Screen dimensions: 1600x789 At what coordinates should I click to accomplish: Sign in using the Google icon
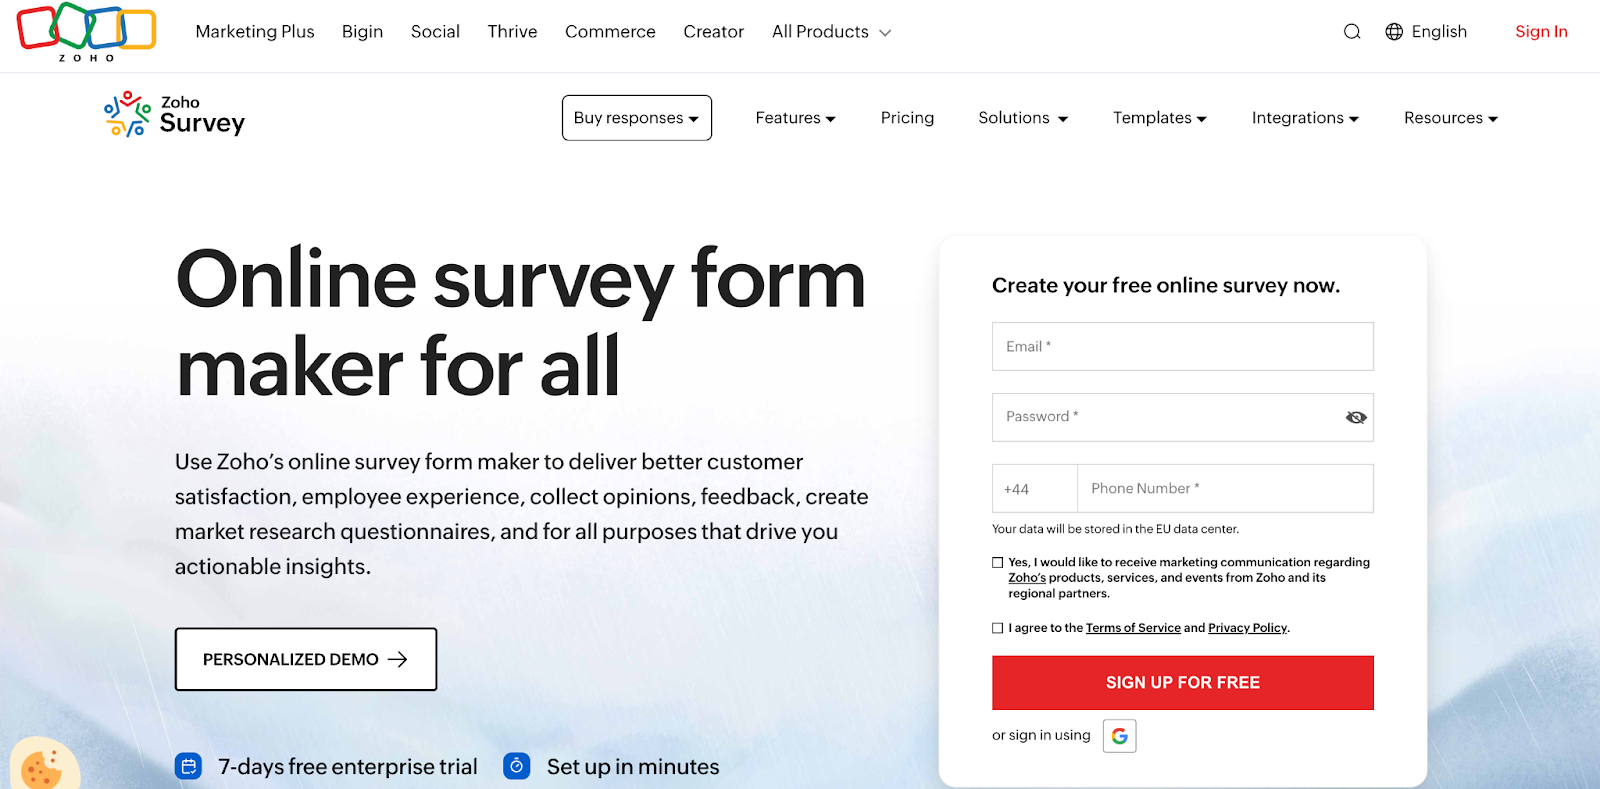point(1118,735)
